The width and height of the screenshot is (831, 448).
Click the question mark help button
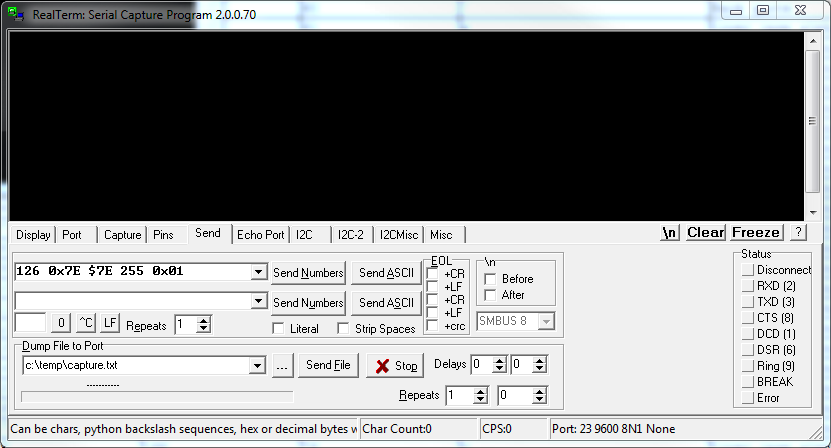click(798, 232)
